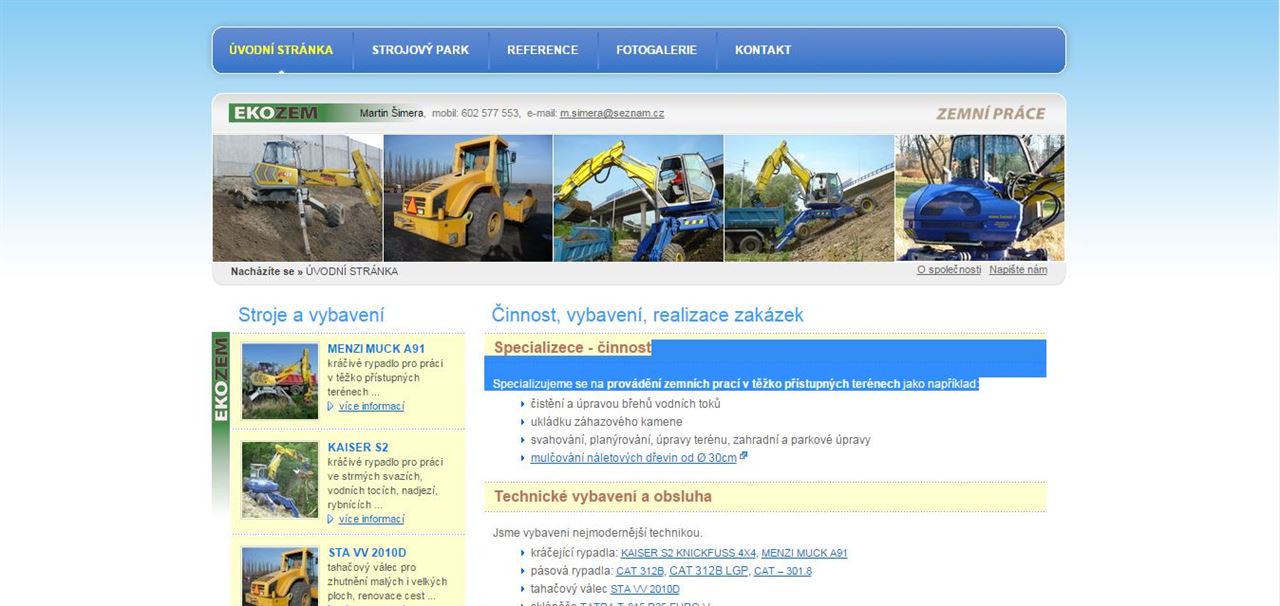Click MENZI MUCK A91 link in kráčející rypadla line

pyautogui.click(x=804, y=553)
